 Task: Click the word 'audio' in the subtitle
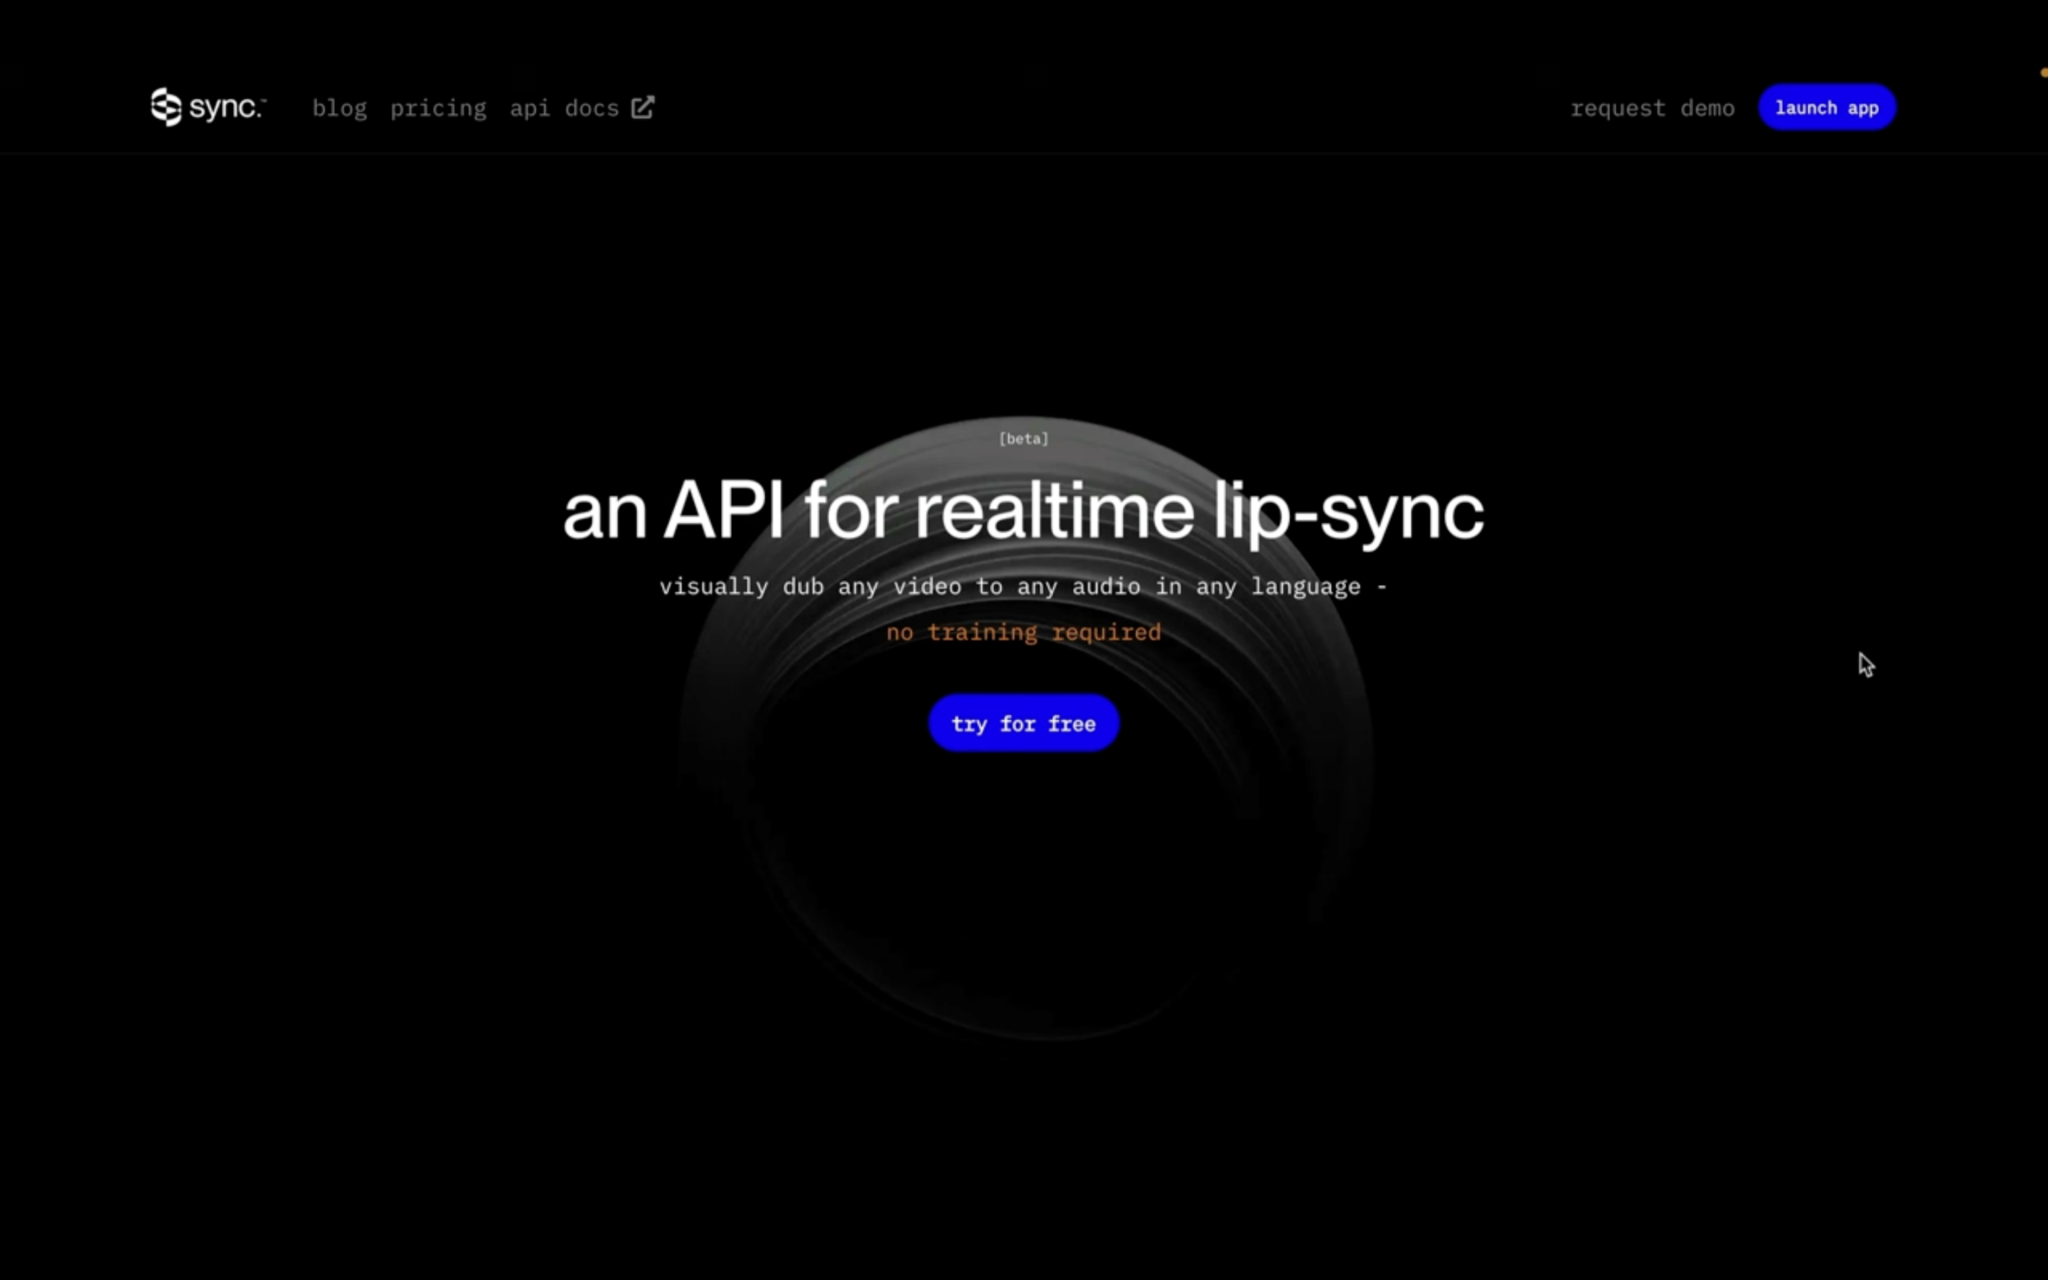(x=1105, y=587)
